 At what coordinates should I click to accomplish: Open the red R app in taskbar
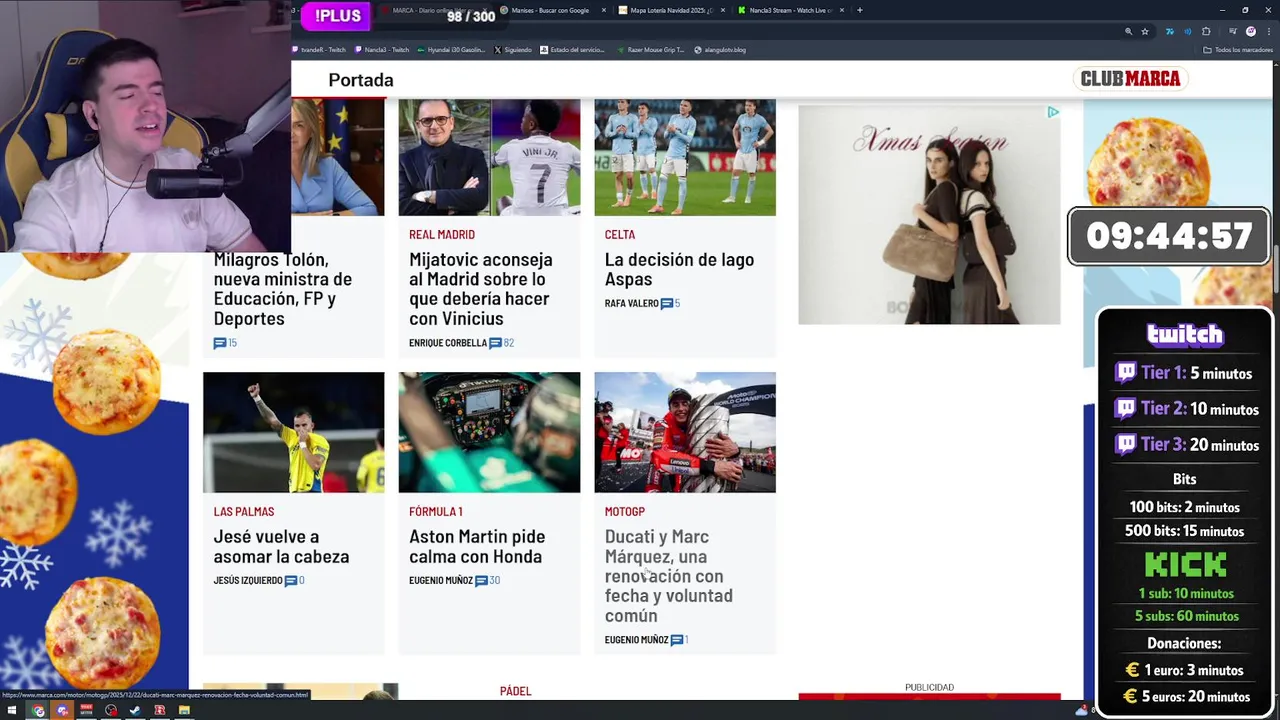click(160, 711)
